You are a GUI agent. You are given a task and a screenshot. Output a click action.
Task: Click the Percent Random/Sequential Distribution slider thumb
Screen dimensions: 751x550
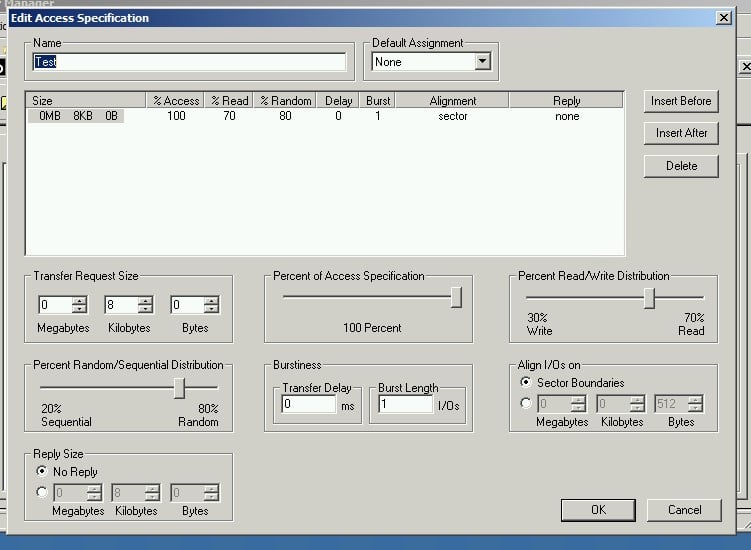click(x=180, y=388)
